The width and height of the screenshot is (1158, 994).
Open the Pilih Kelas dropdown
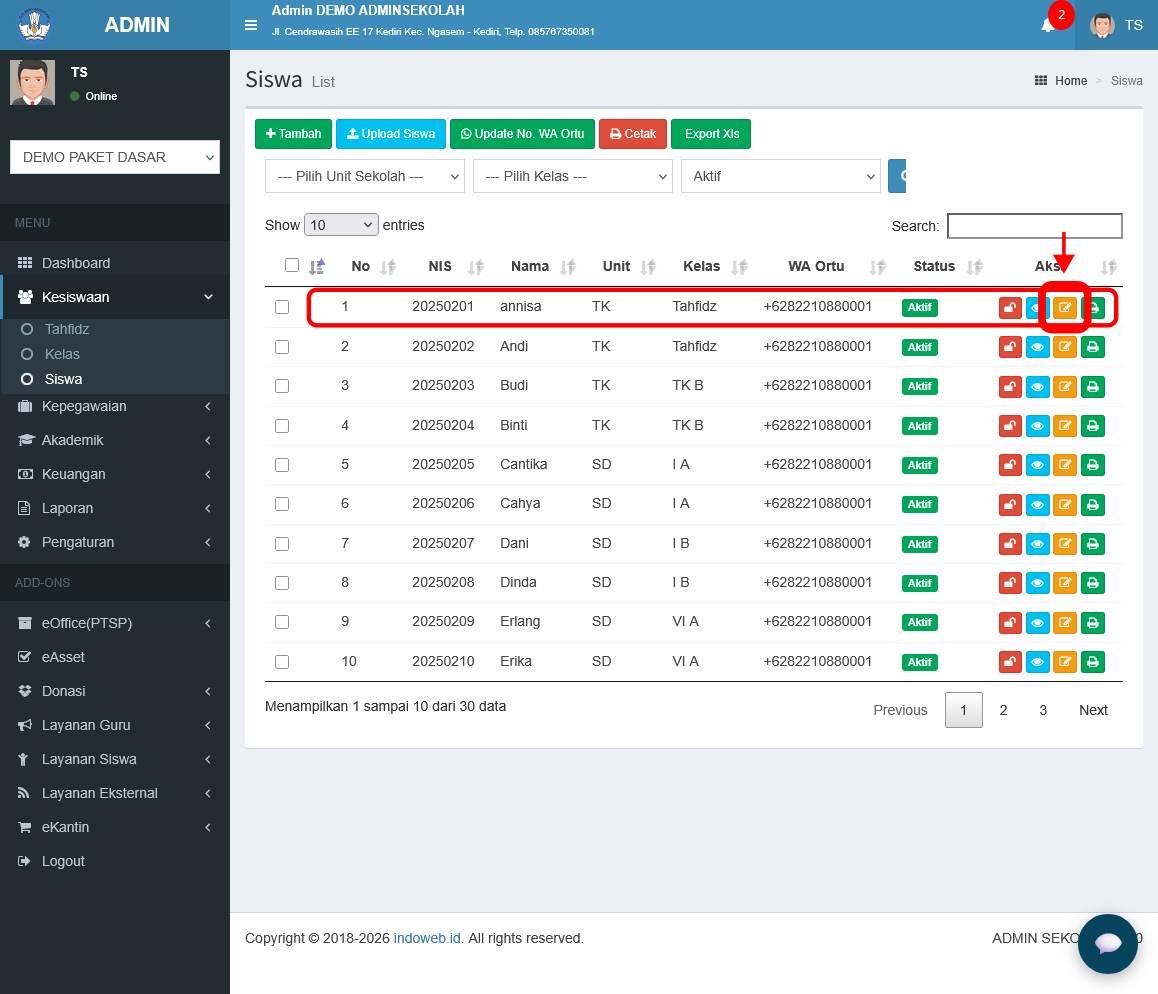click(x=573, y=176)
